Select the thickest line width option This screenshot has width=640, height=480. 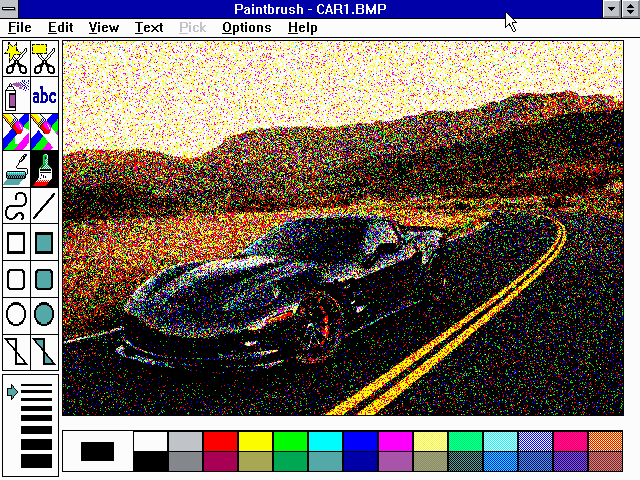pyautogui.click(x=36, y=461)
